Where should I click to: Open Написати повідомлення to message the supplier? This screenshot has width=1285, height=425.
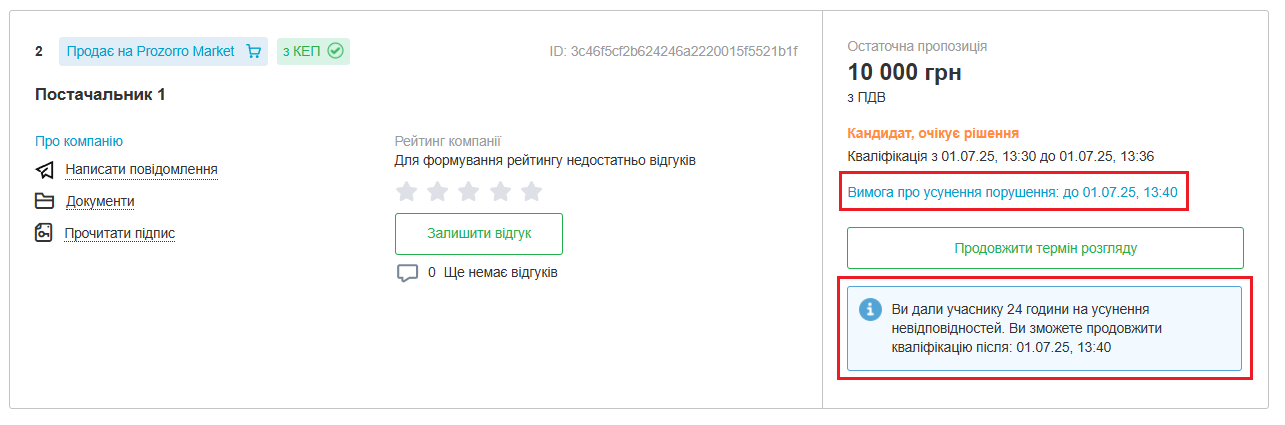coord(141,170)
